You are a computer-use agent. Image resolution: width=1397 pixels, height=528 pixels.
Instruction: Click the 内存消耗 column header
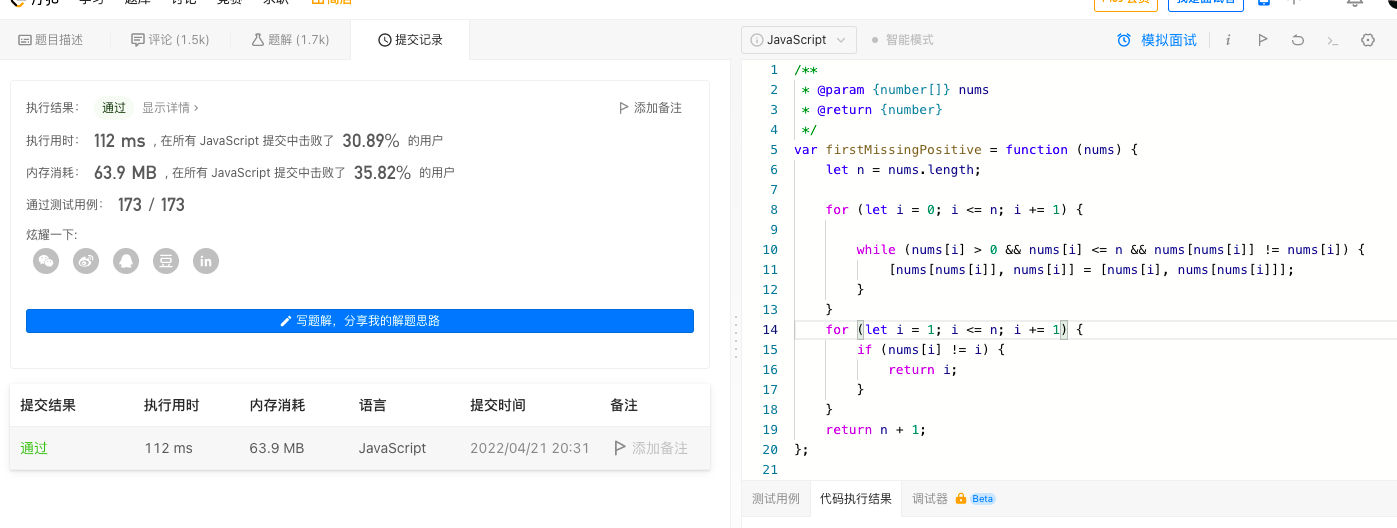pos(277,405)
